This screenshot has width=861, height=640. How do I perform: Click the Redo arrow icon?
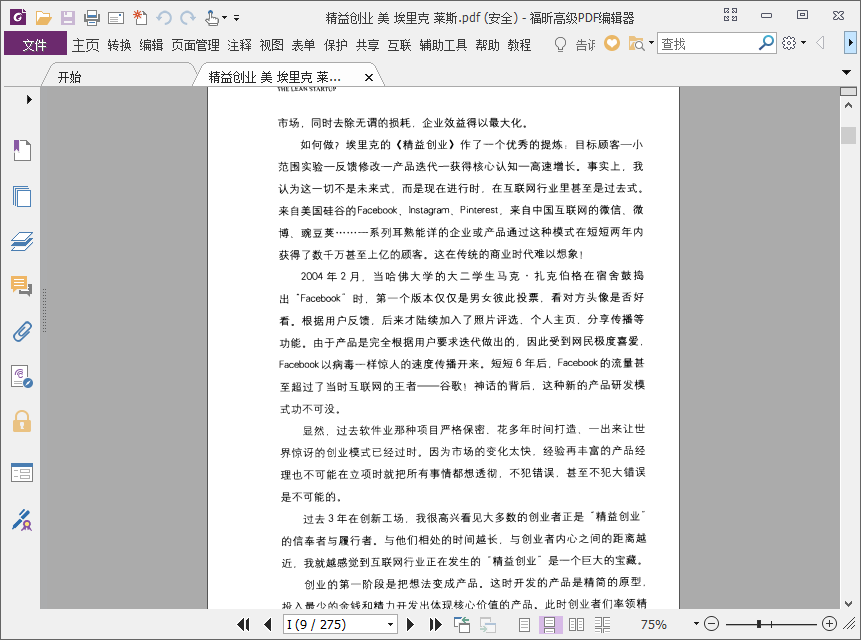pyautogui.click(x=188, y=18)
